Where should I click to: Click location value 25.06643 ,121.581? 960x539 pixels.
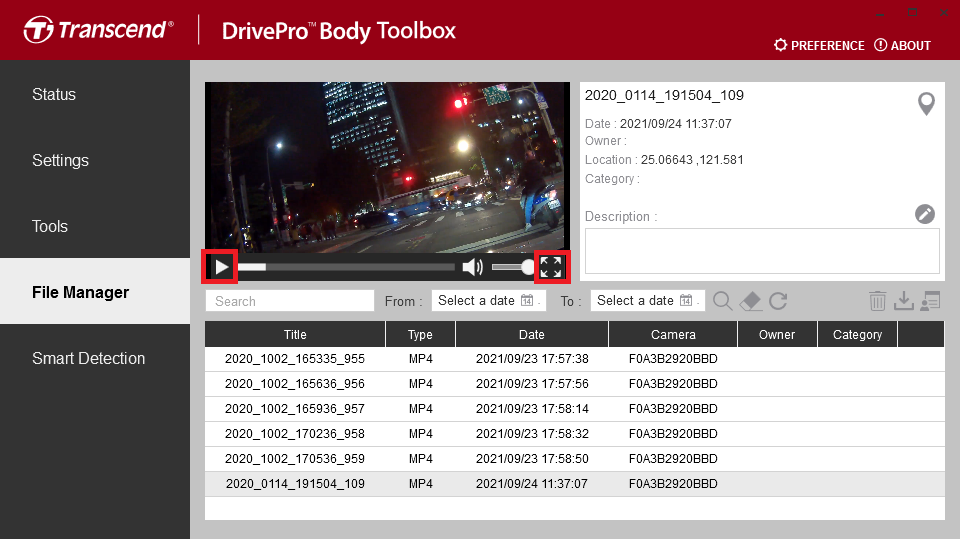coord(692,160)
